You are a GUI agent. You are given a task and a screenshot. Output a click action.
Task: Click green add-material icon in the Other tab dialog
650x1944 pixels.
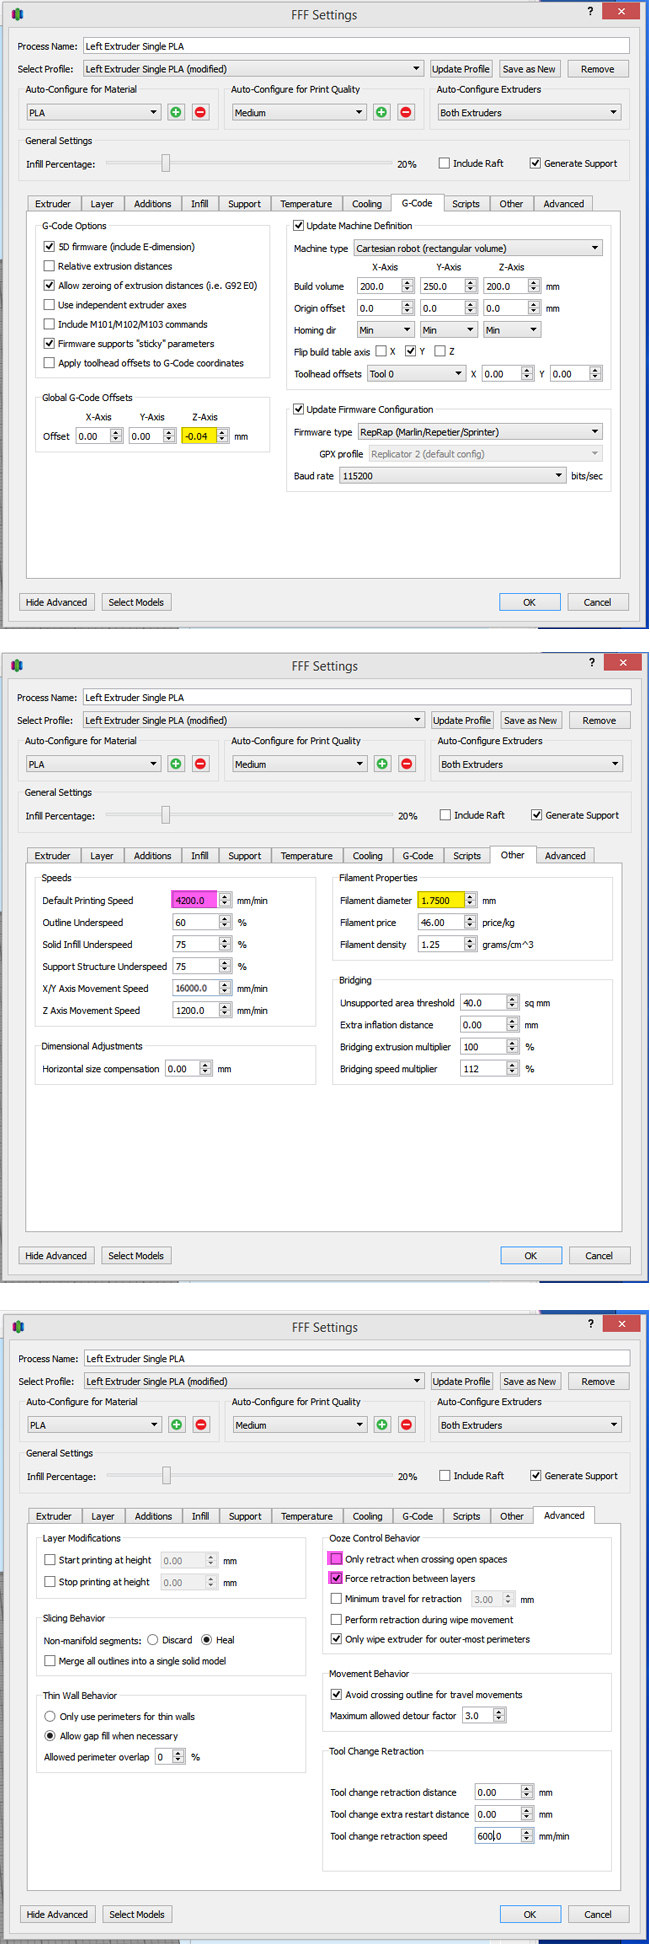click(176, 764)
